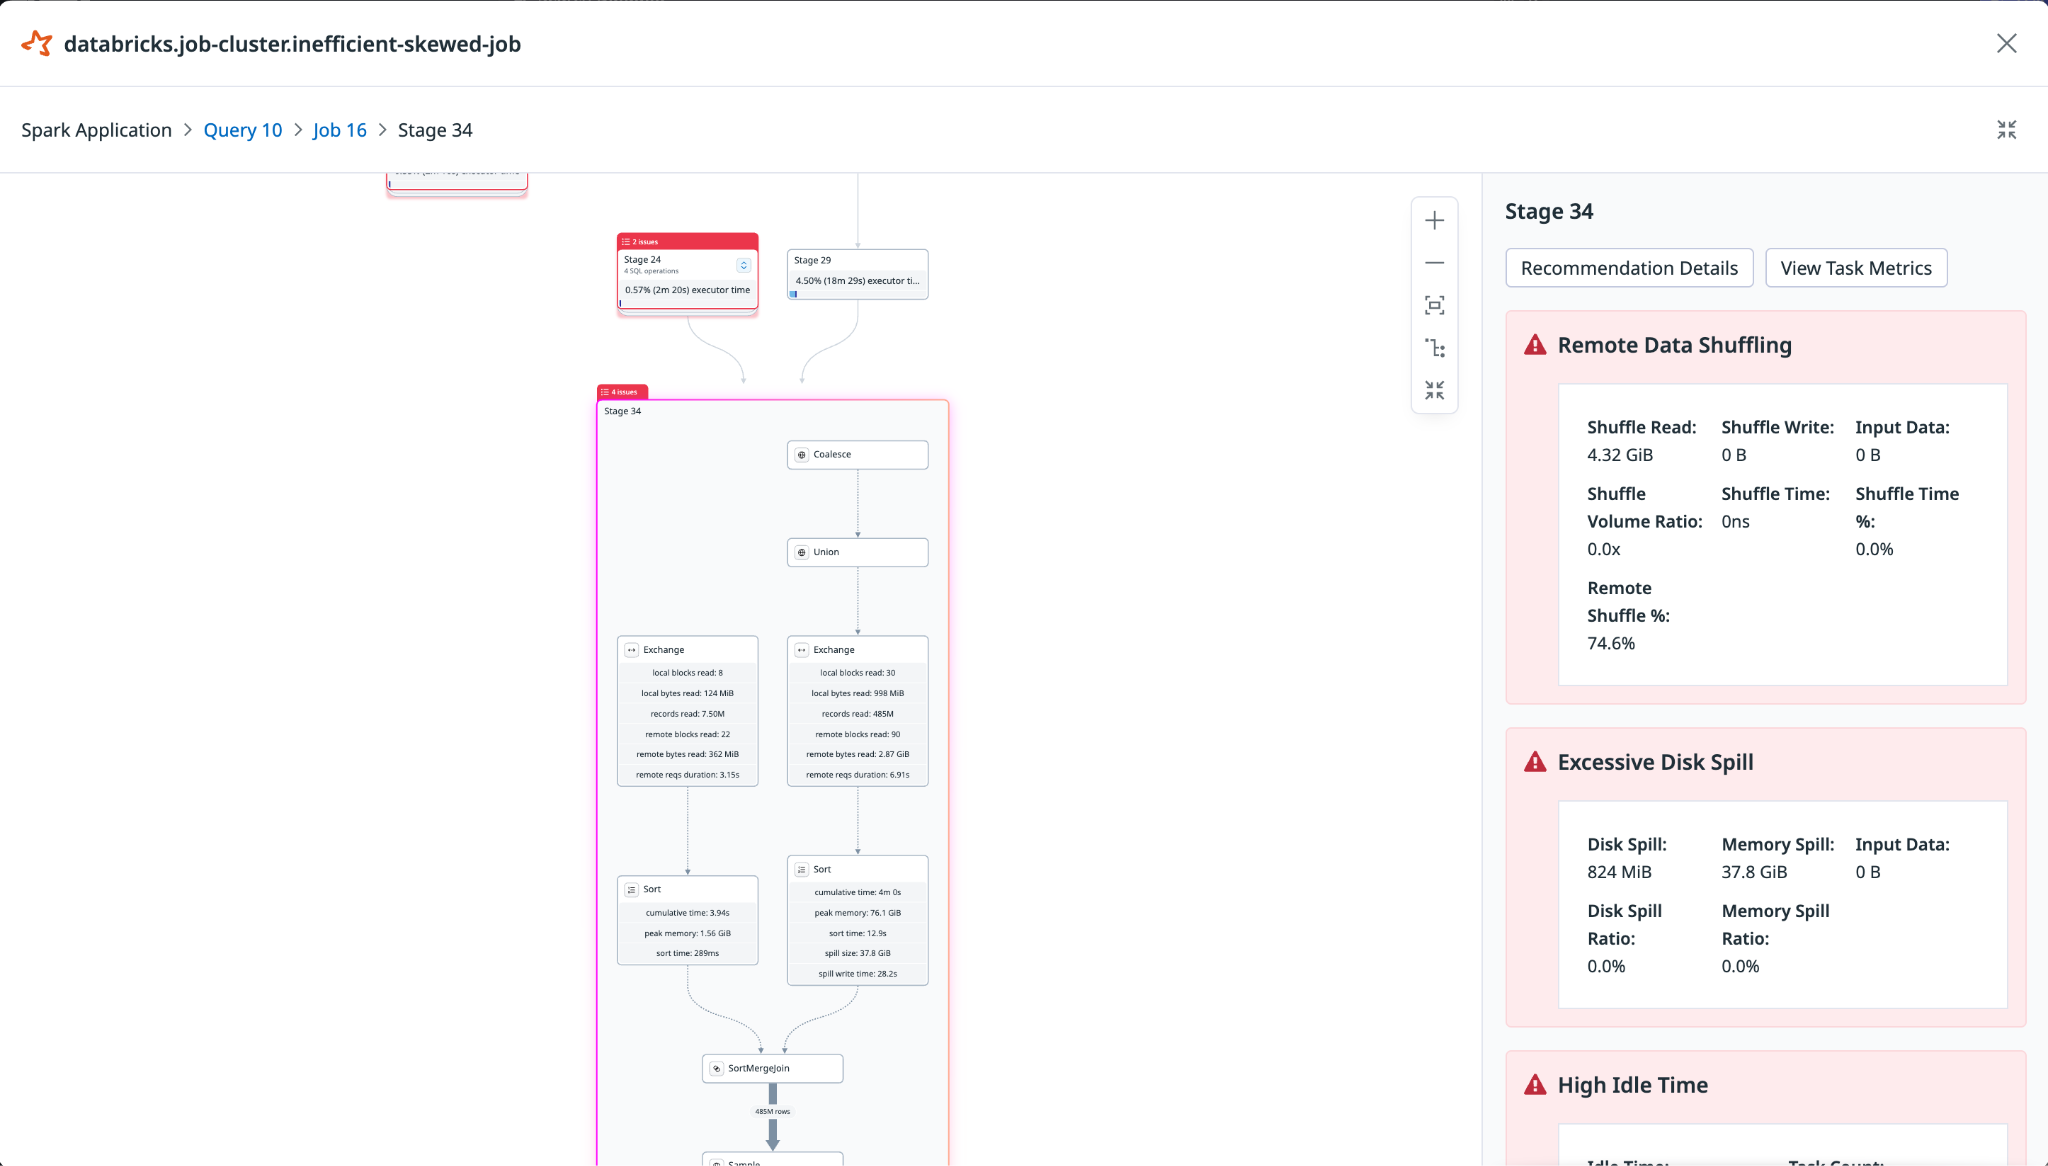2048x1166 pixels.
Task: Click the Coalesce node icon
Action: [801, 455]
